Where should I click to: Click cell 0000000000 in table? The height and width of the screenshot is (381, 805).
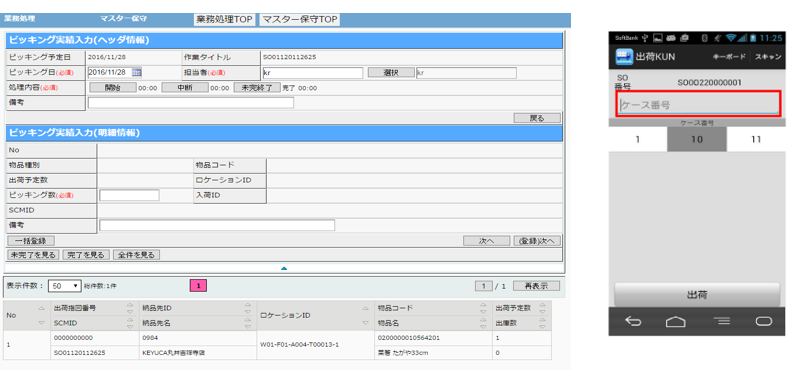tap(94, 338)
